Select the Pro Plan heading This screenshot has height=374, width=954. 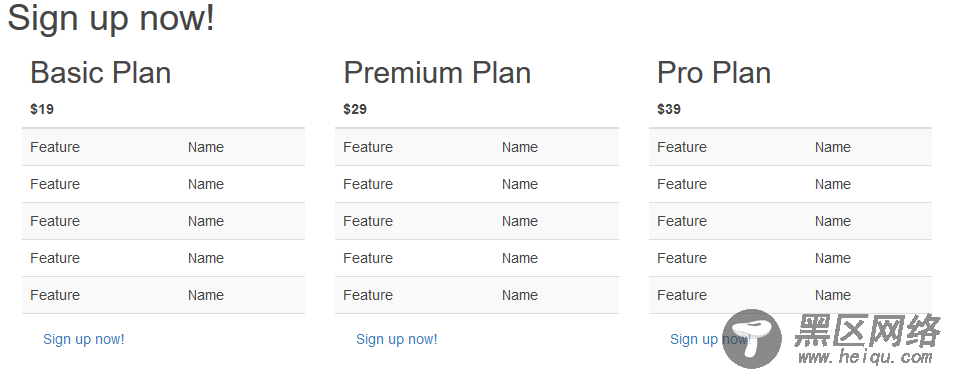click(714, 73)
